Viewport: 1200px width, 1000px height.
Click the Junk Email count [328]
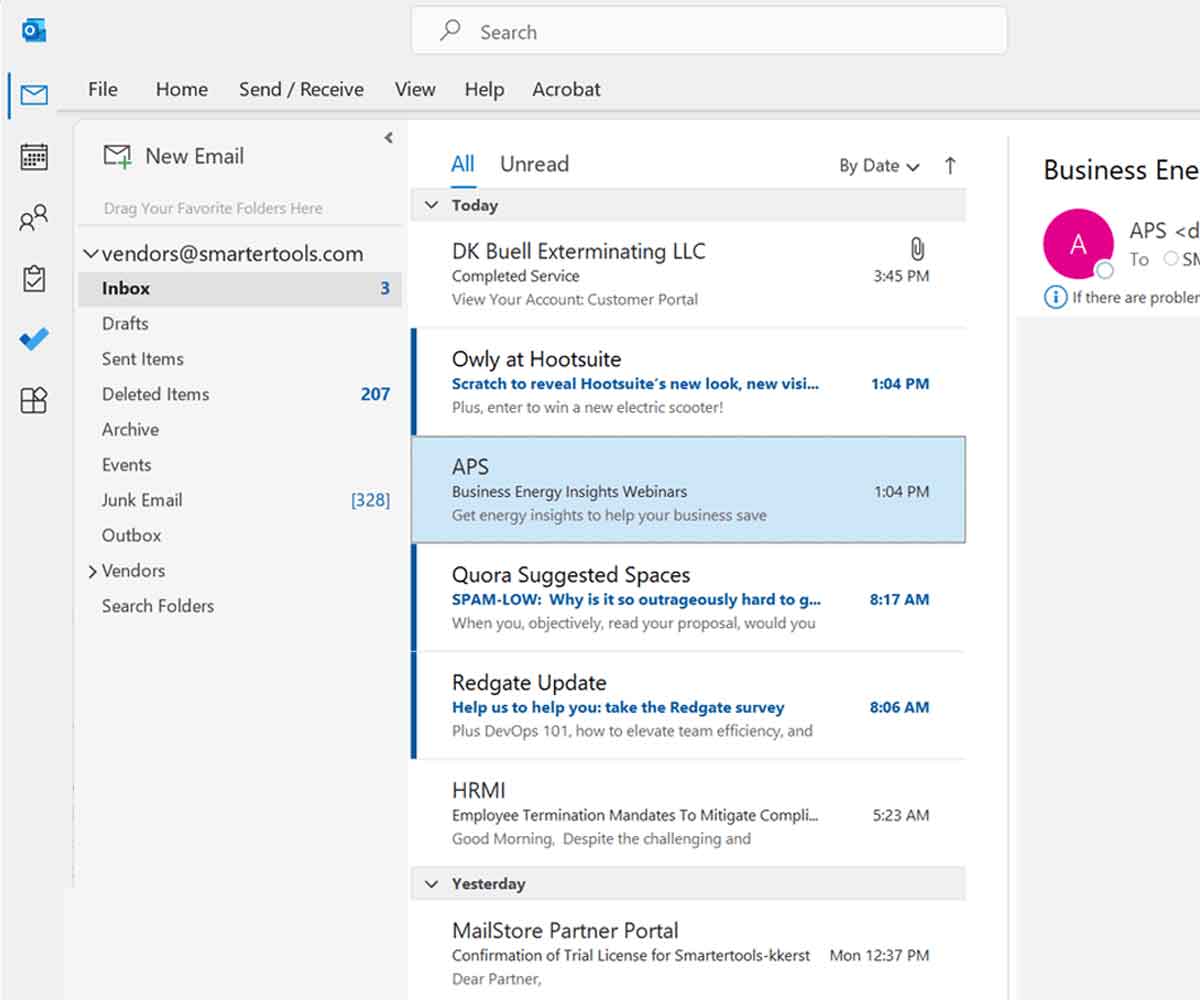pyautogui.click(x=370, y=500)
